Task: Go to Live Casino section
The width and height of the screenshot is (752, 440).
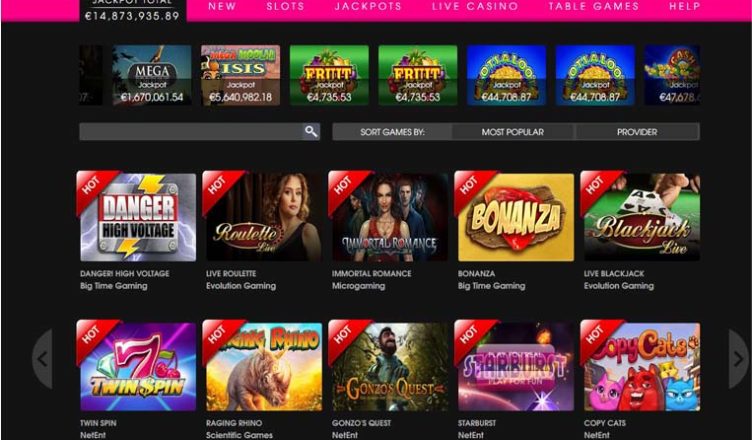Action: tap(475, 7)
